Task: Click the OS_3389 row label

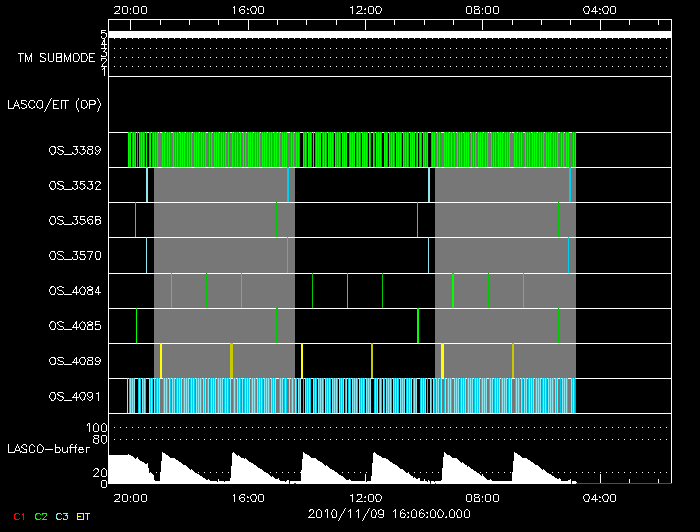Action: tap(75, 150)
